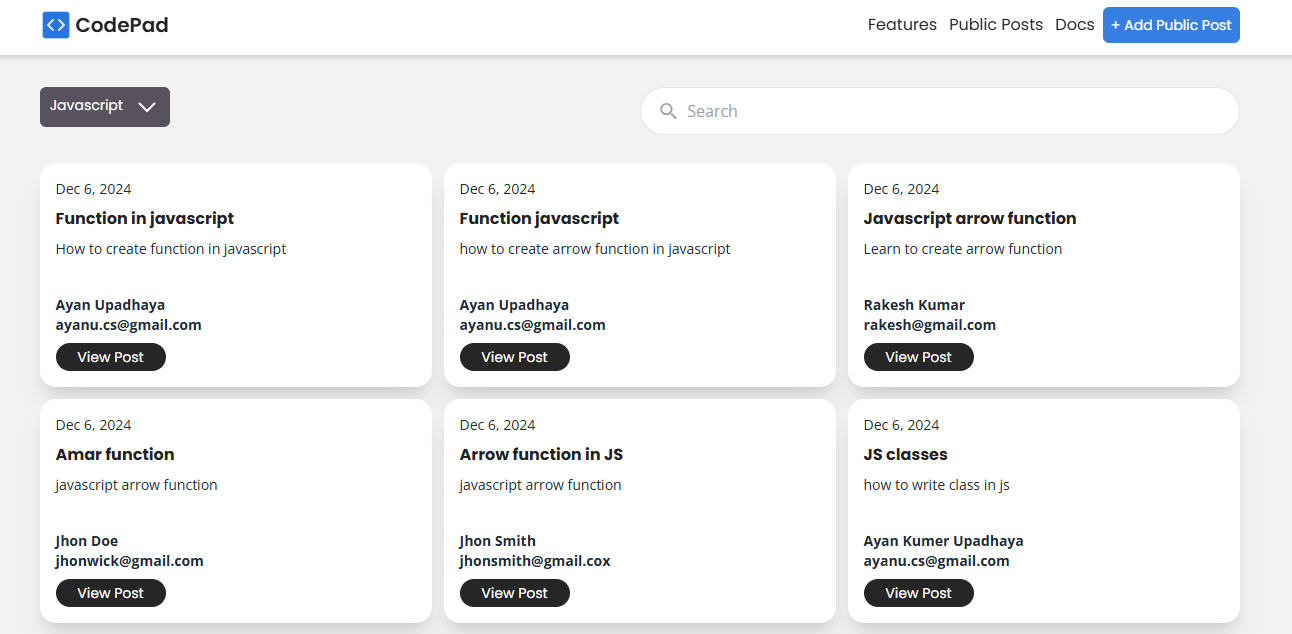View the "Function javascript" post
Screen dimensions: 1292x634
pos(515,357)
